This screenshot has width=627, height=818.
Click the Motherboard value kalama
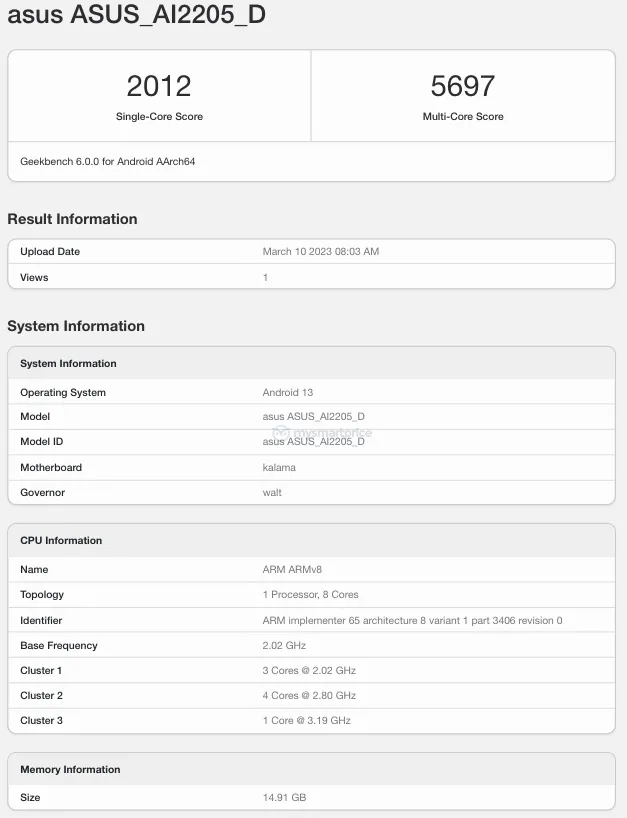coord(279,467)
